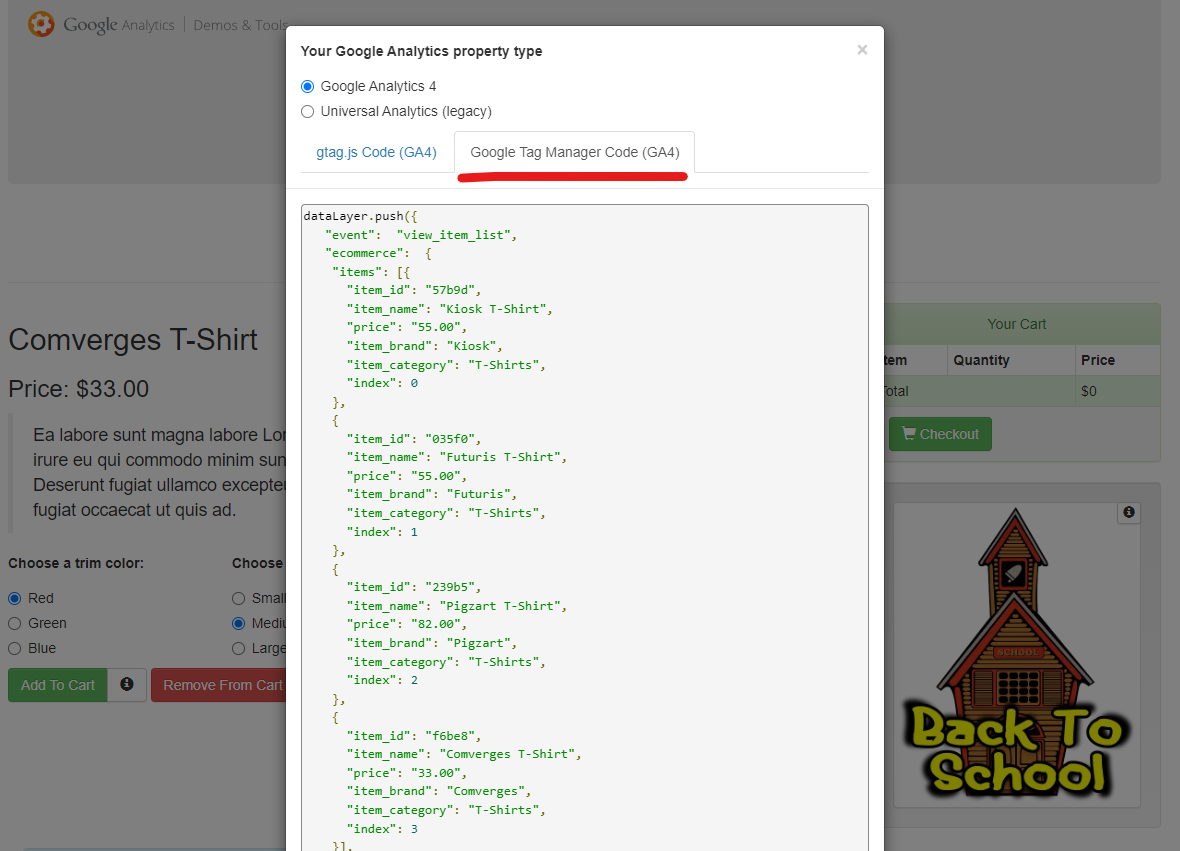Click the Price: $33.00 text
This screenshot has height=851, width=1180.
pos(78,388)
